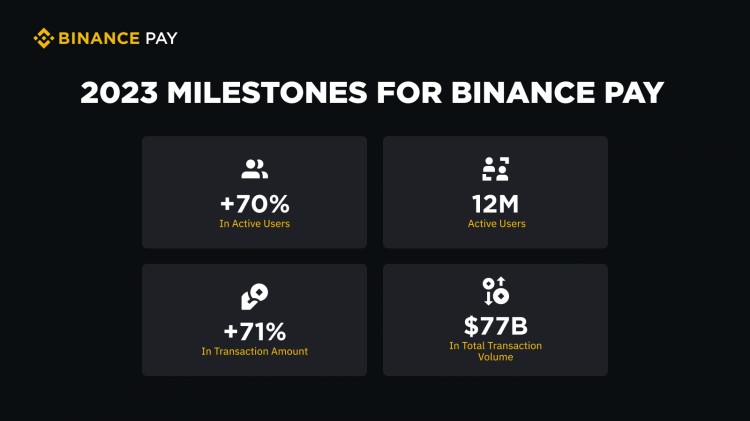This screenshot has width=750, height=421.
Task: Select the +70% figure
Action: (254, 203)
